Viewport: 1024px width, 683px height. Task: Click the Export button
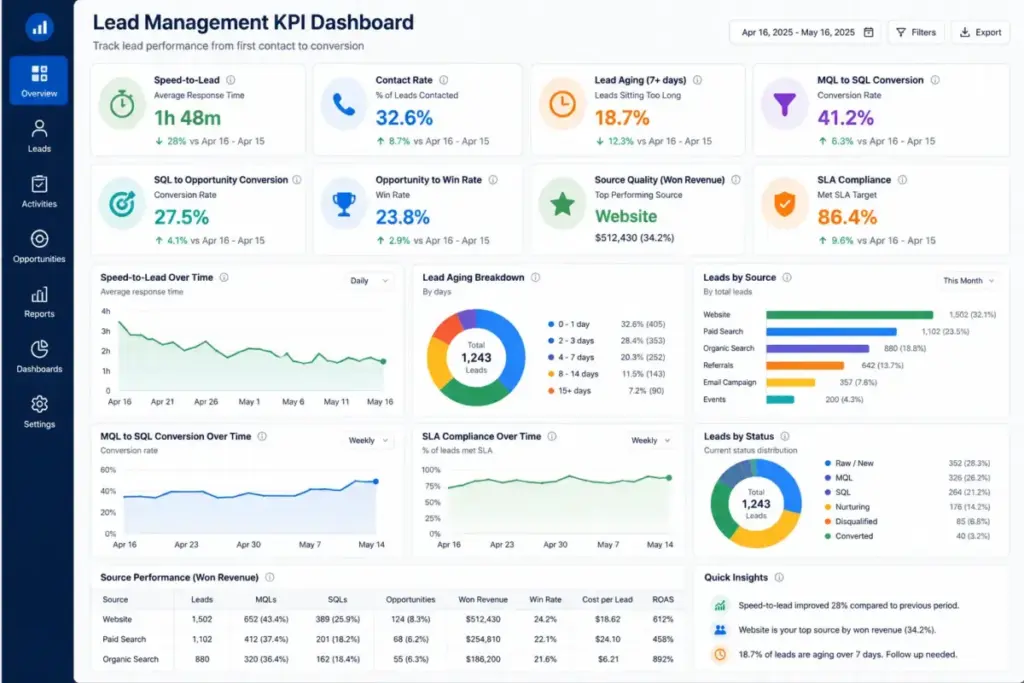tap(980, 32)
